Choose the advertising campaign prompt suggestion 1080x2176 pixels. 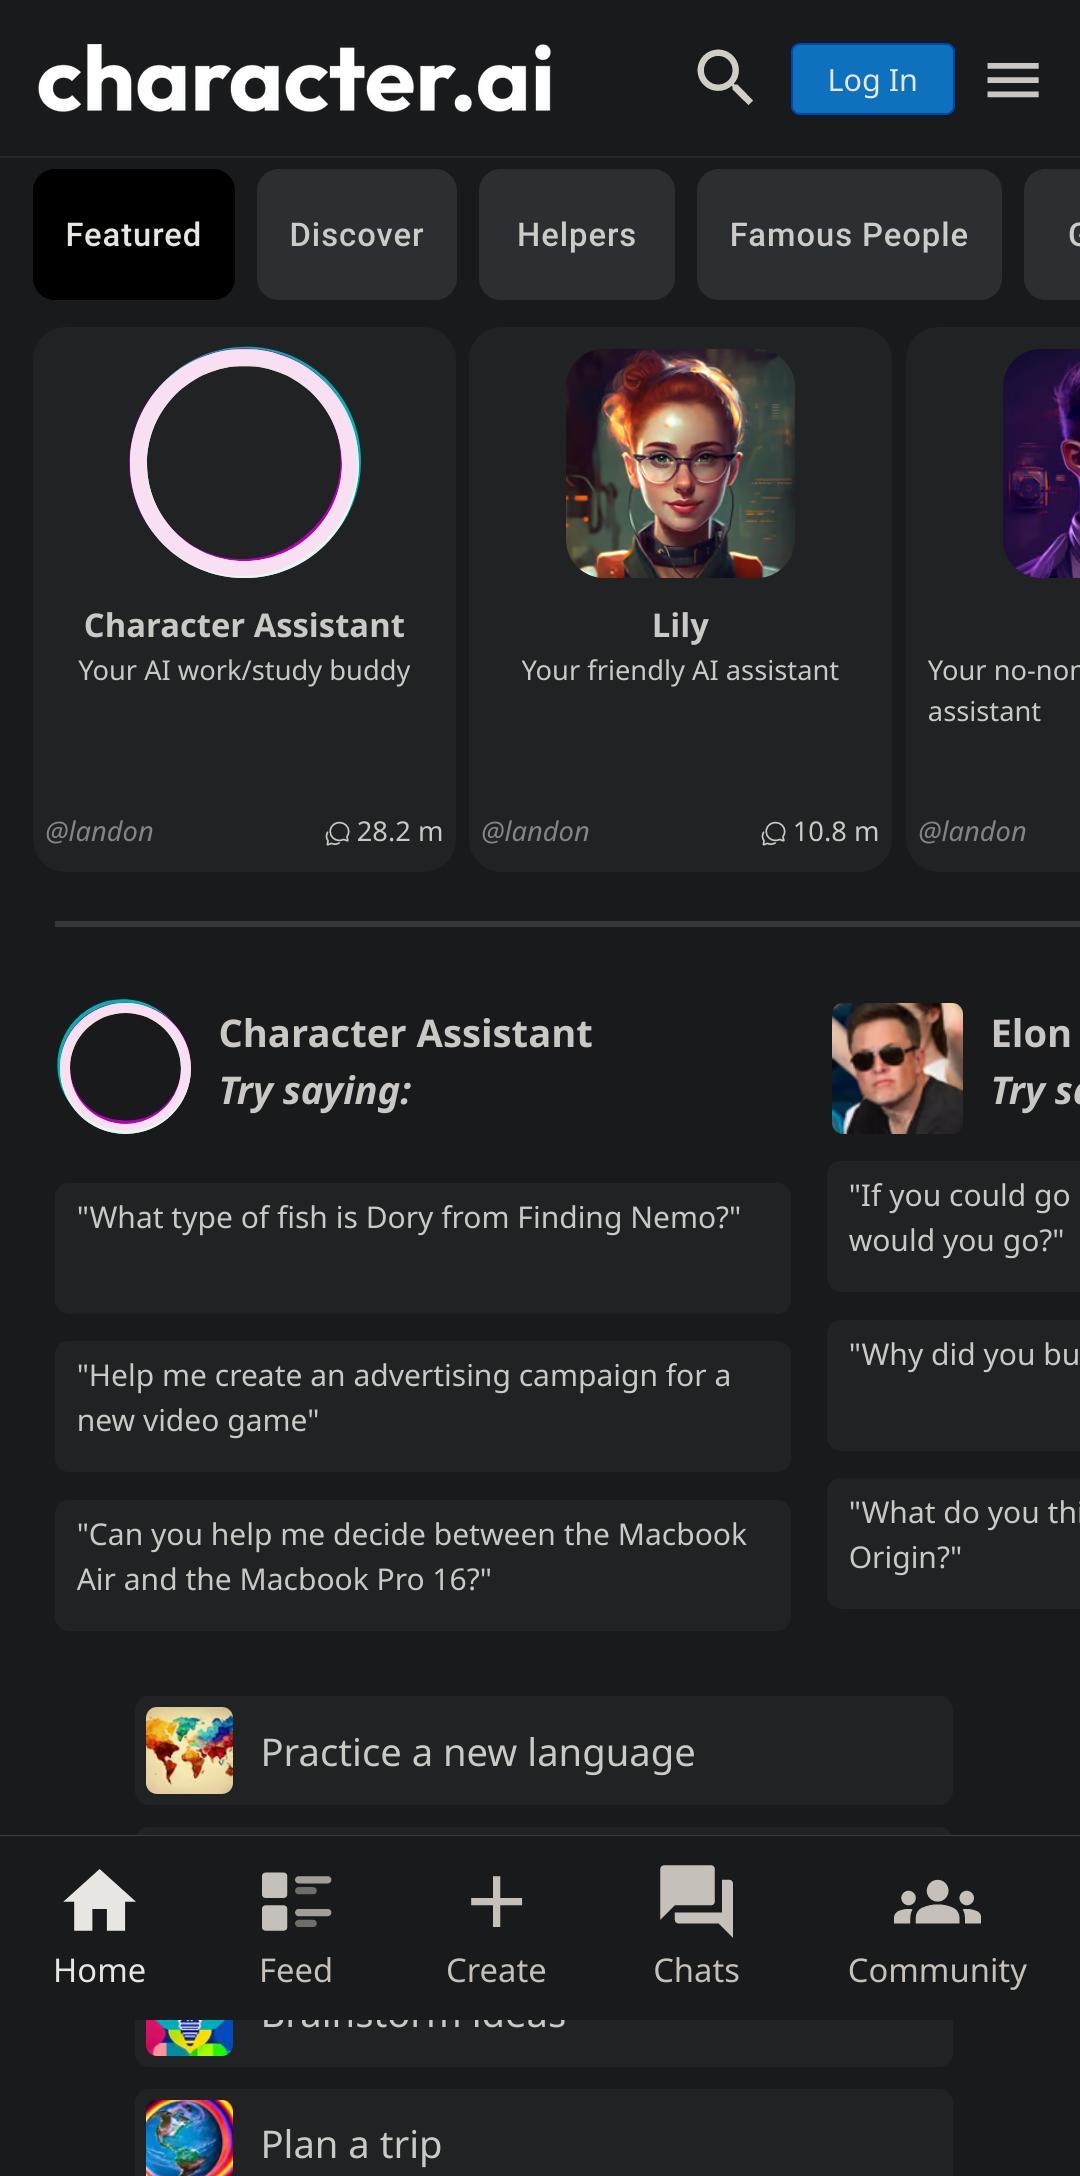423,1406
